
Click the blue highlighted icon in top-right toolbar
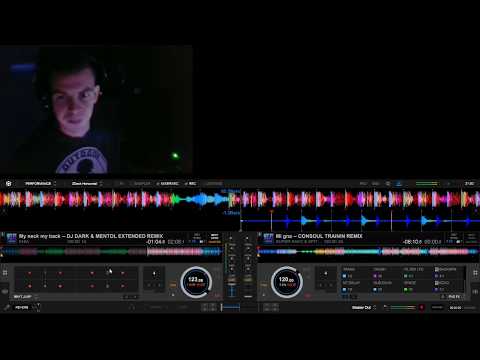398,184
